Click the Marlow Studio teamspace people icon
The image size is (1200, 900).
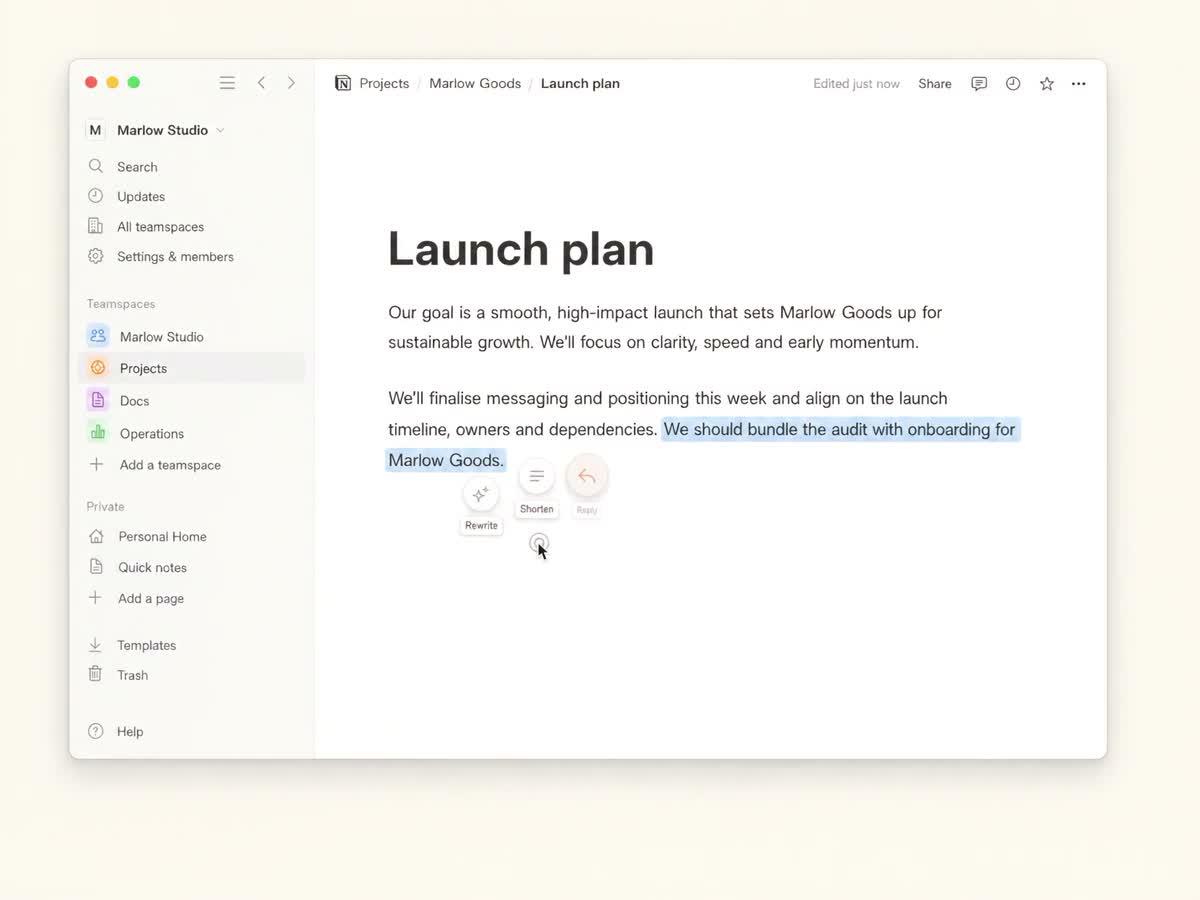pyautogui.click(x=98, y=336)
